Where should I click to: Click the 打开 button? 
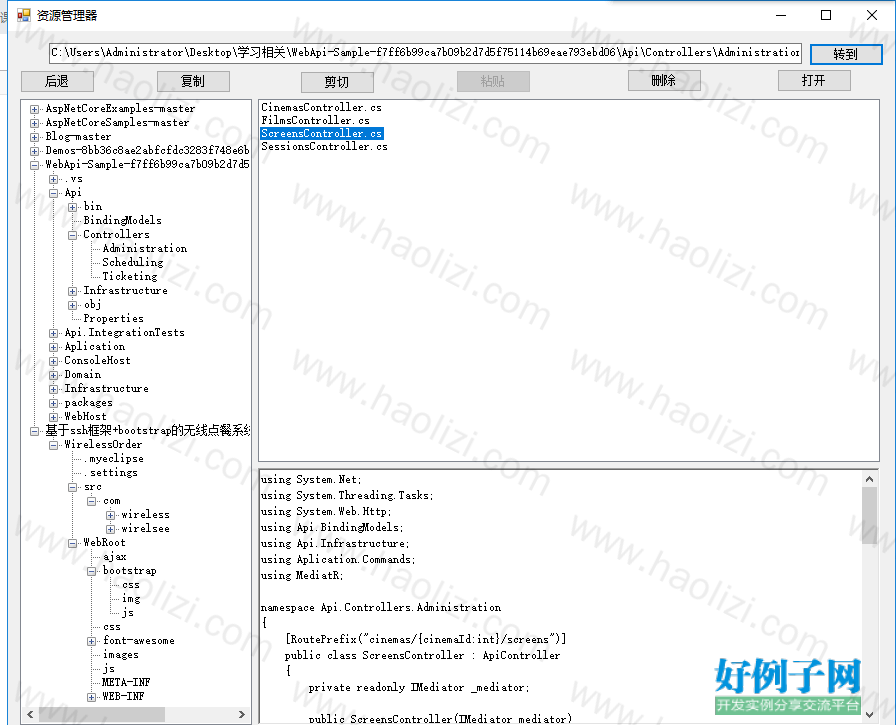(x=814, y=81)
